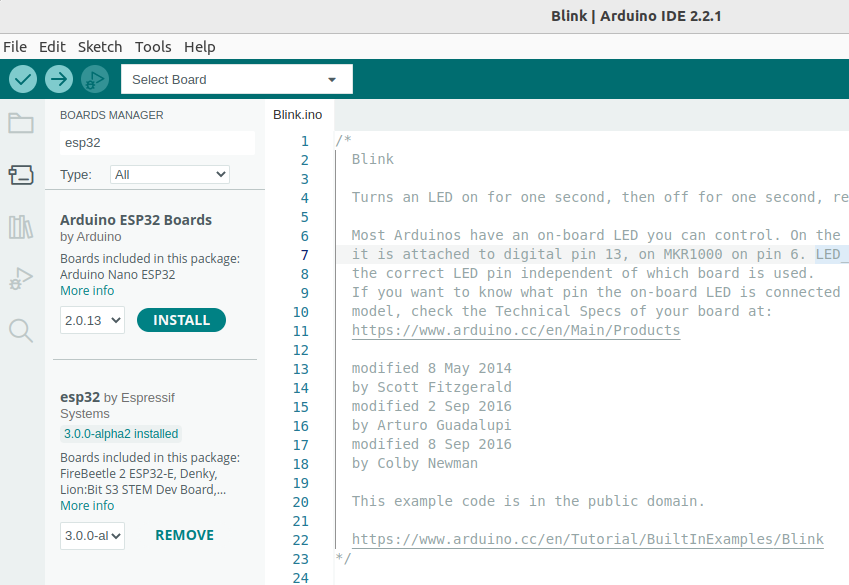Viewport: 849px width, 585px height.
Task: Open More info for Arduino ESP32 Boards
Action: pos(87,291)
